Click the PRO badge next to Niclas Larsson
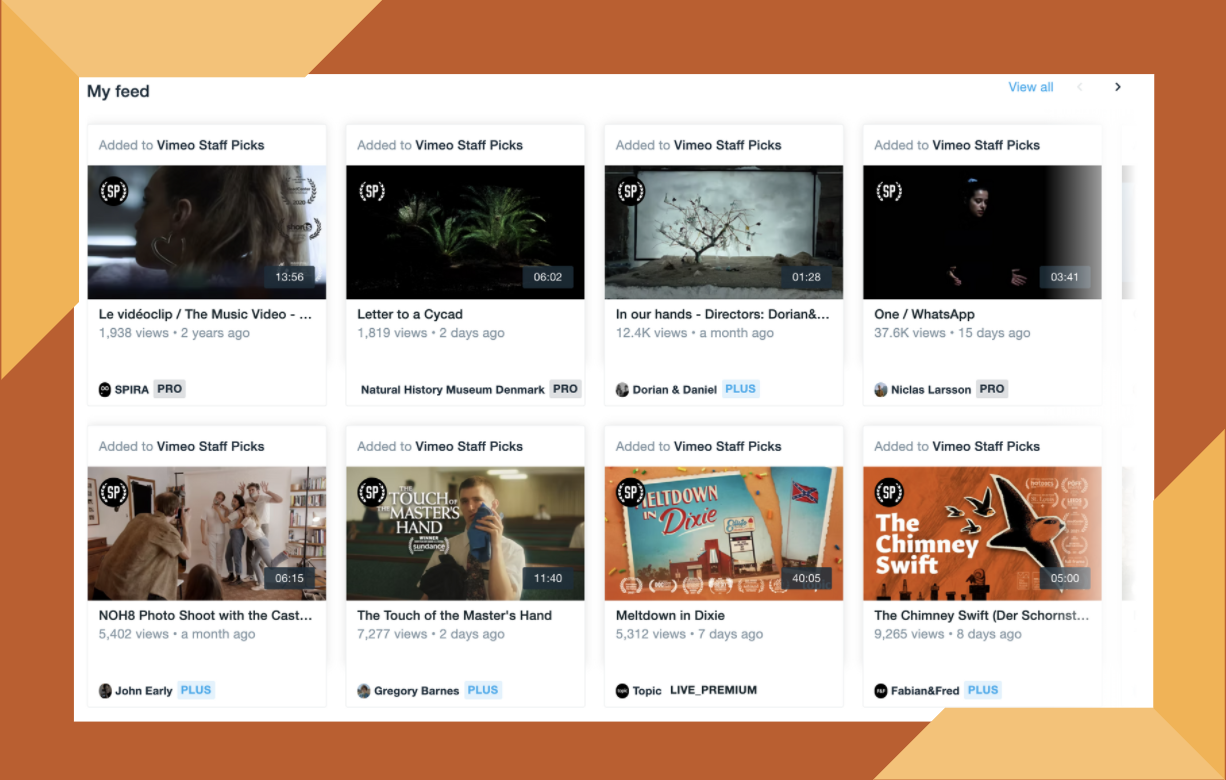 (992, 389)
